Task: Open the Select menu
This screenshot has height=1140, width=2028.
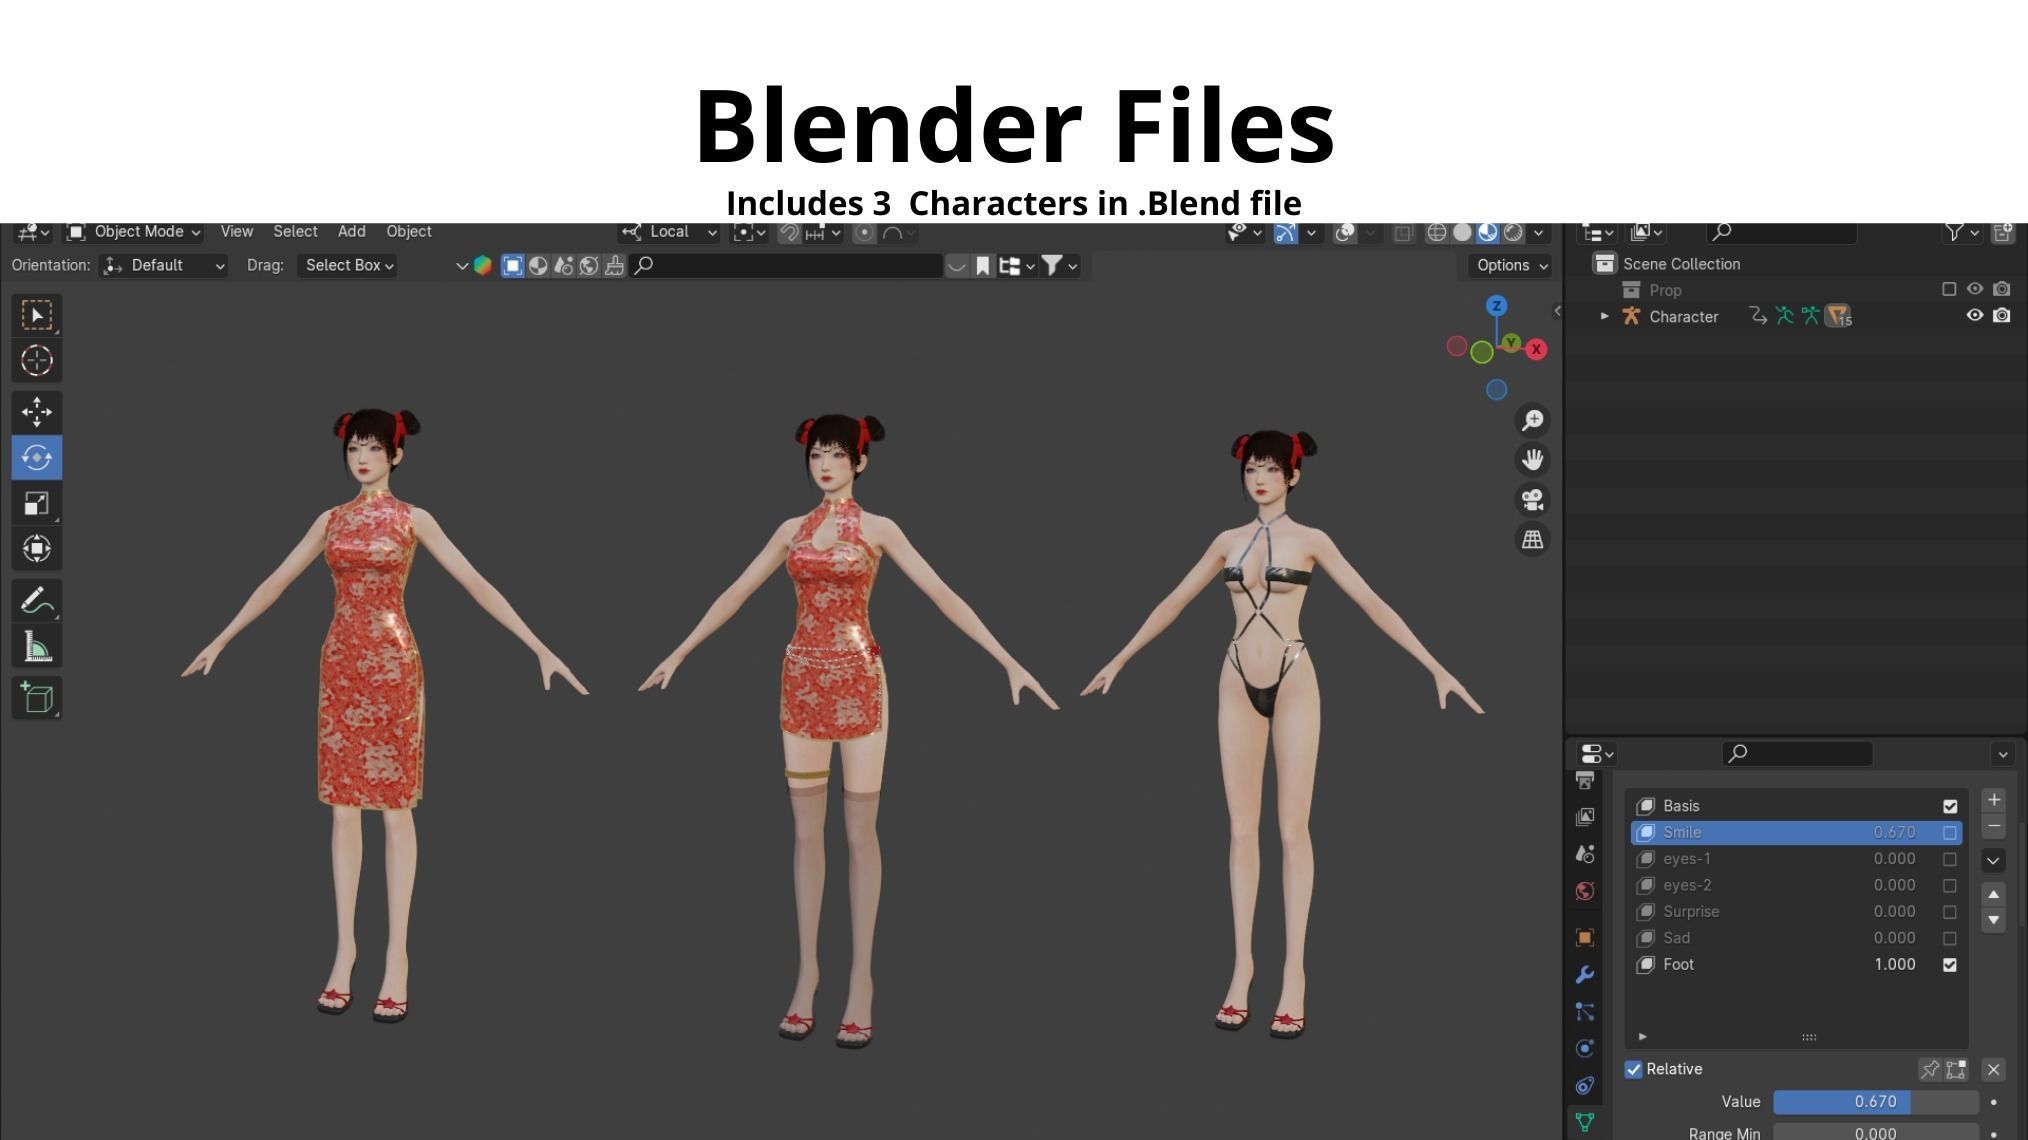Action: pyautogui.click(x=295, y=232)
